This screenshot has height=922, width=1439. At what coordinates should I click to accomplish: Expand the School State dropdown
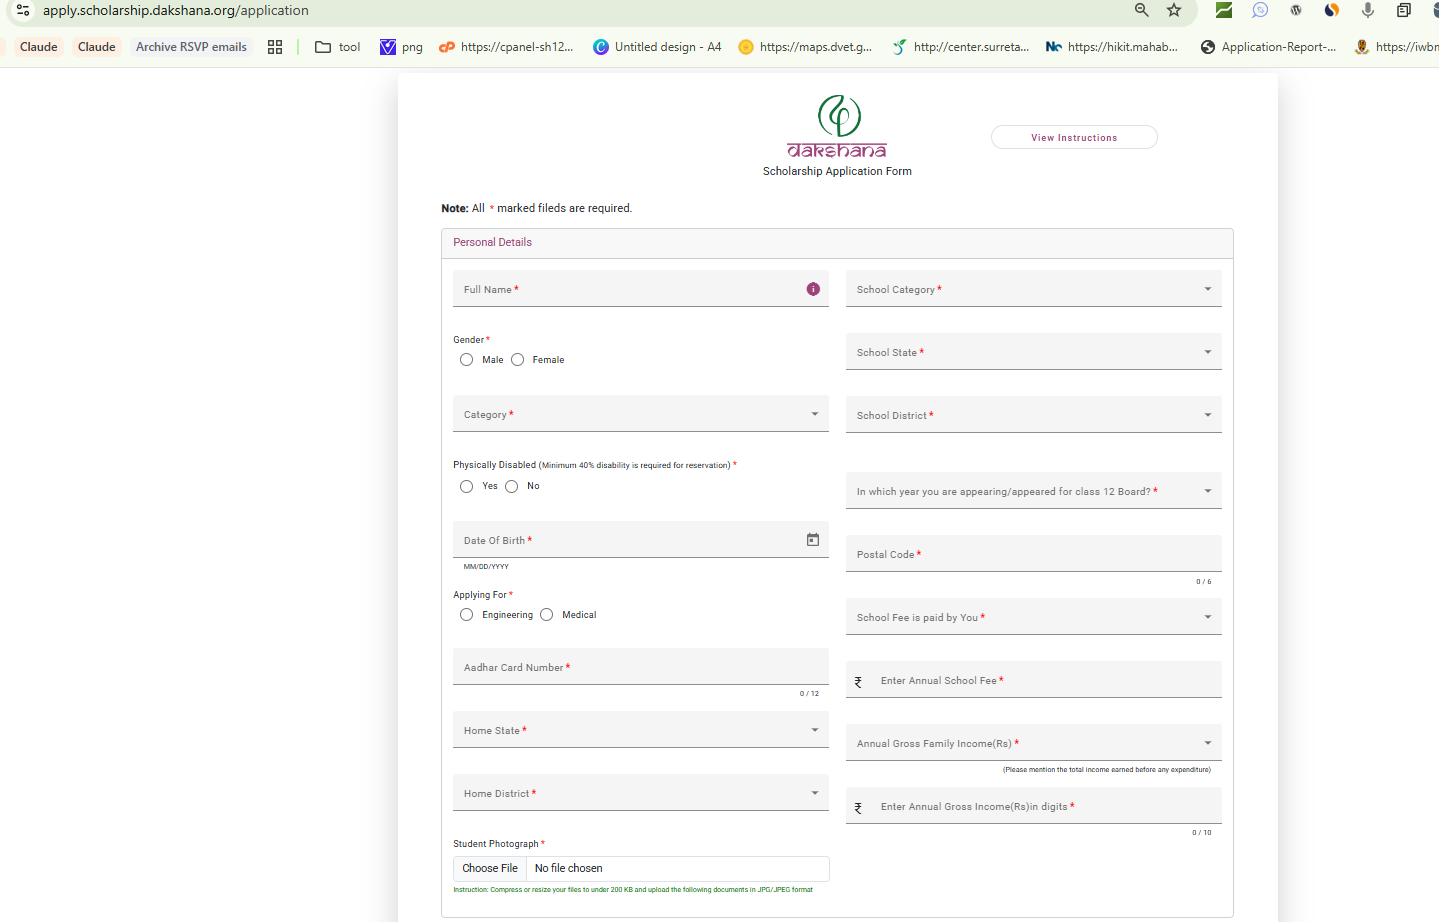[1034, 352]
